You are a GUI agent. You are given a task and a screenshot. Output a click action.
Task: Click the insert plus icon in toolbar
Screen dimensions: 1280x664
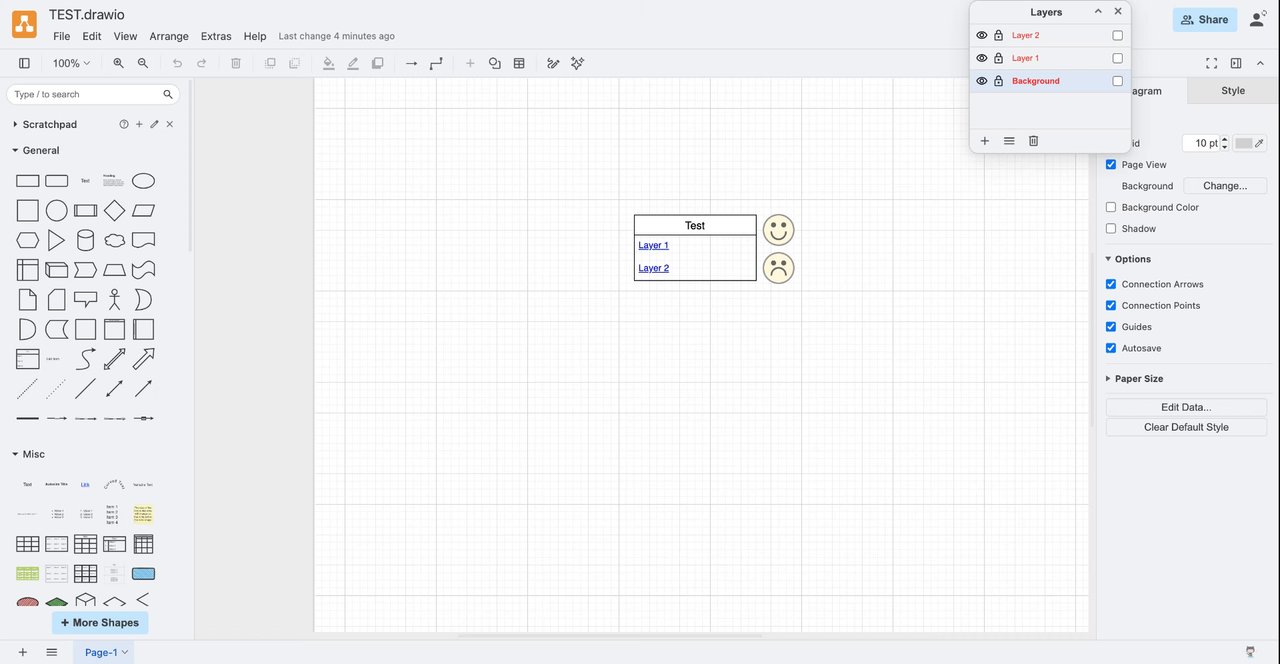tap(470, 63)
